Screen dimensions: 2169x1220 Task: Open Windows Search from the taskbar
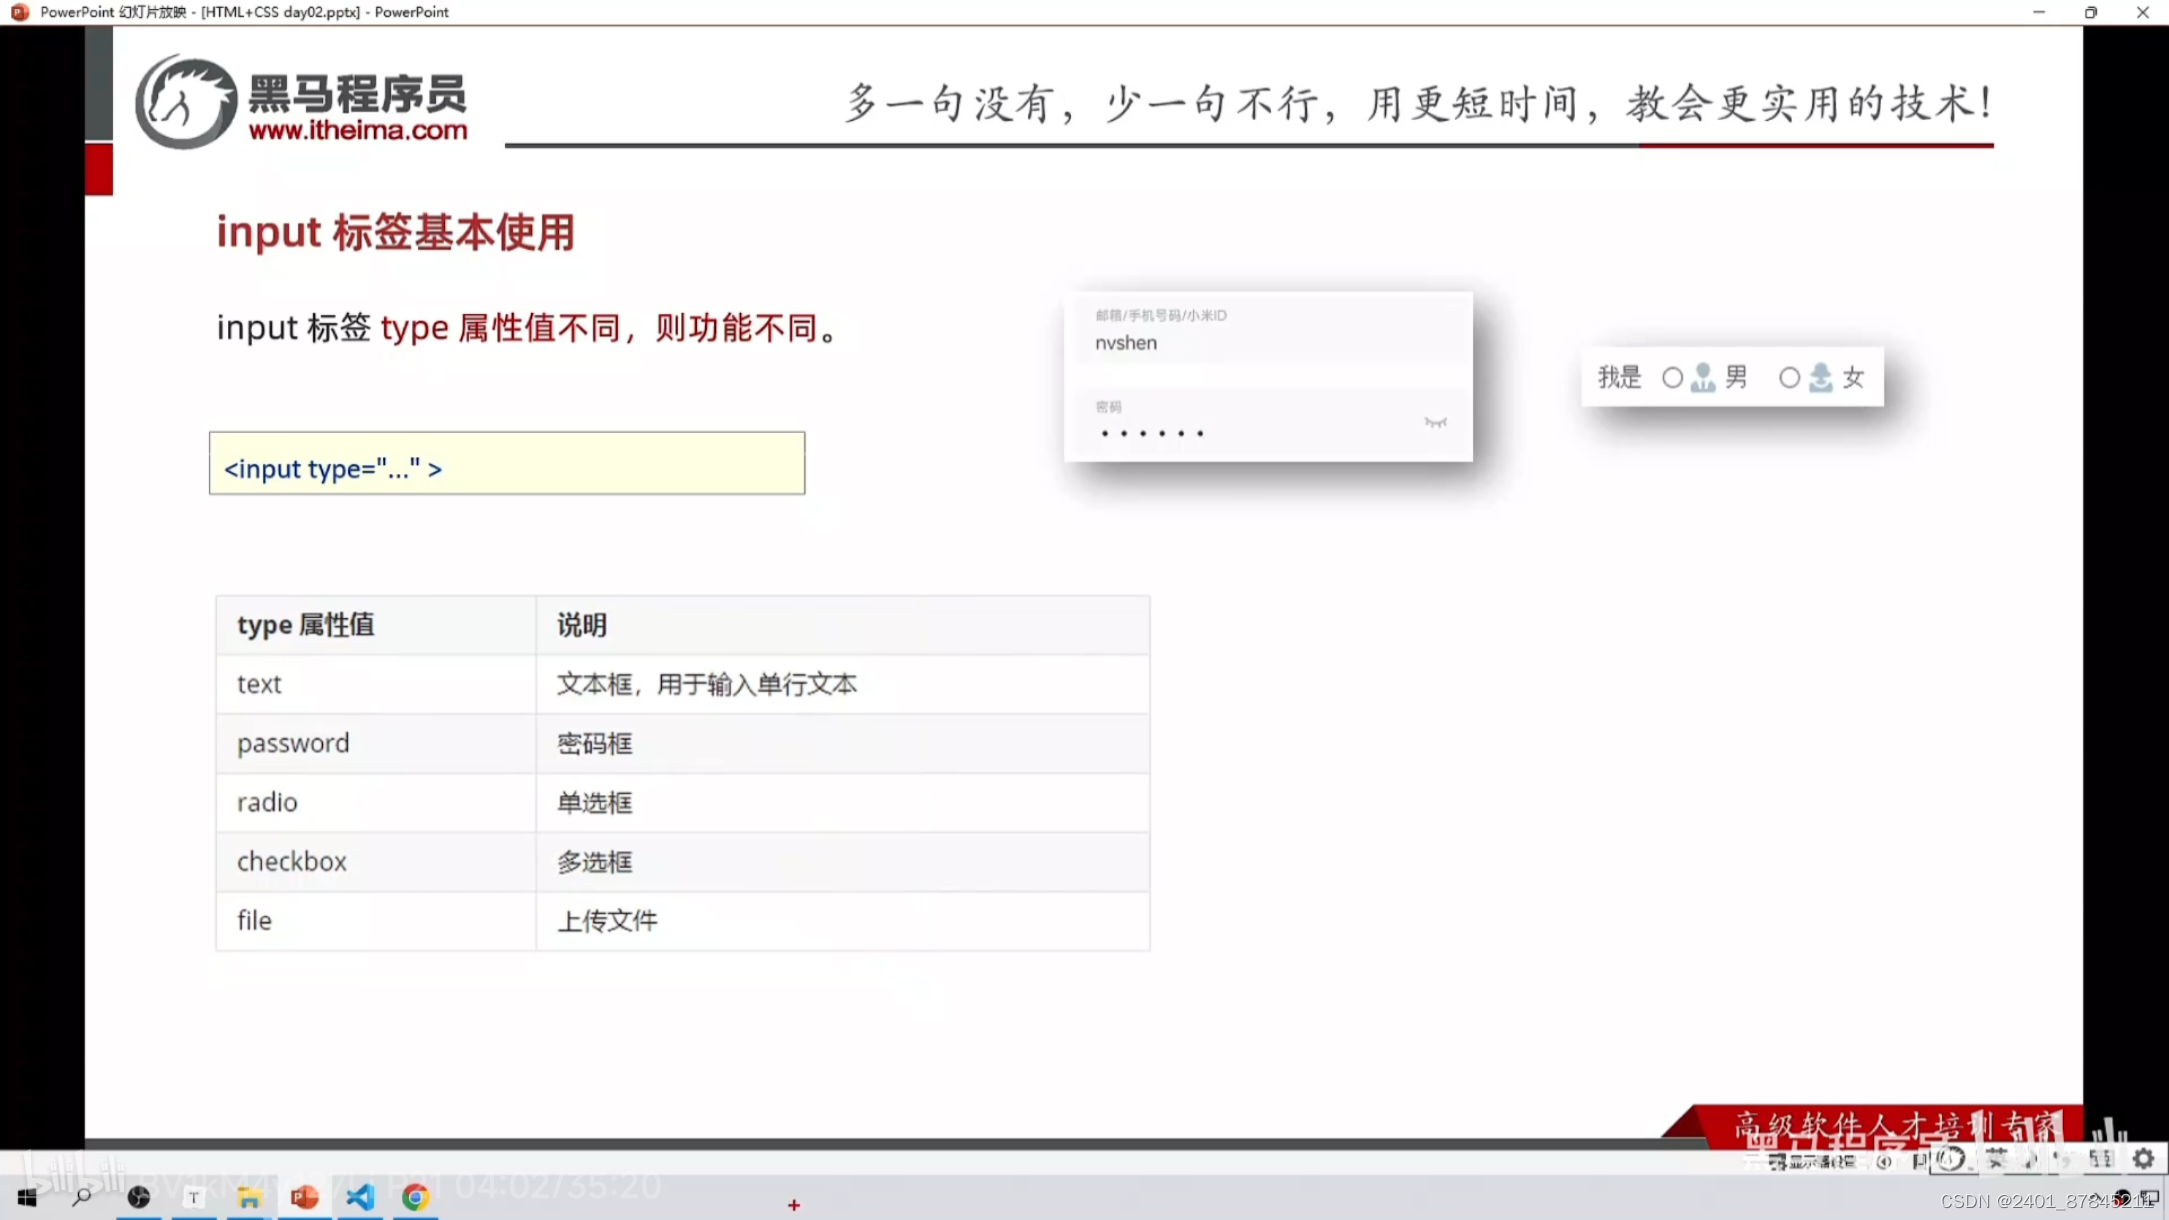point(81,1197)
